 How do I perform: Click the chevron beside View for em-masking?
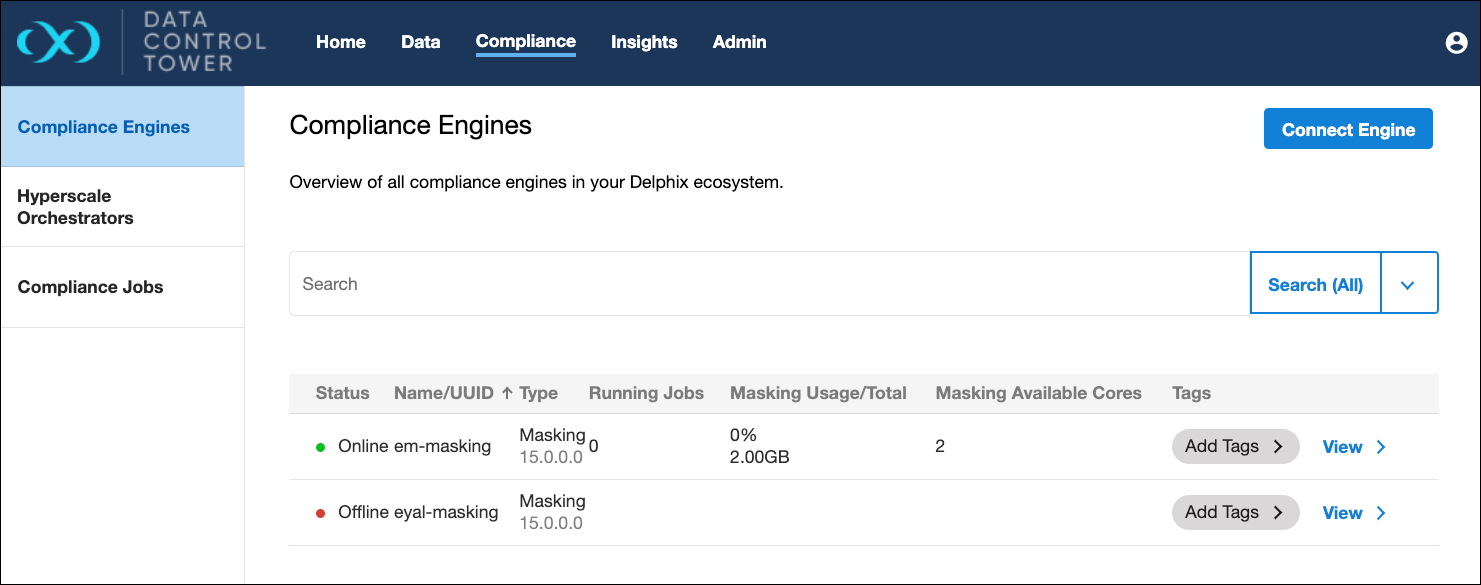point(1381,447)
